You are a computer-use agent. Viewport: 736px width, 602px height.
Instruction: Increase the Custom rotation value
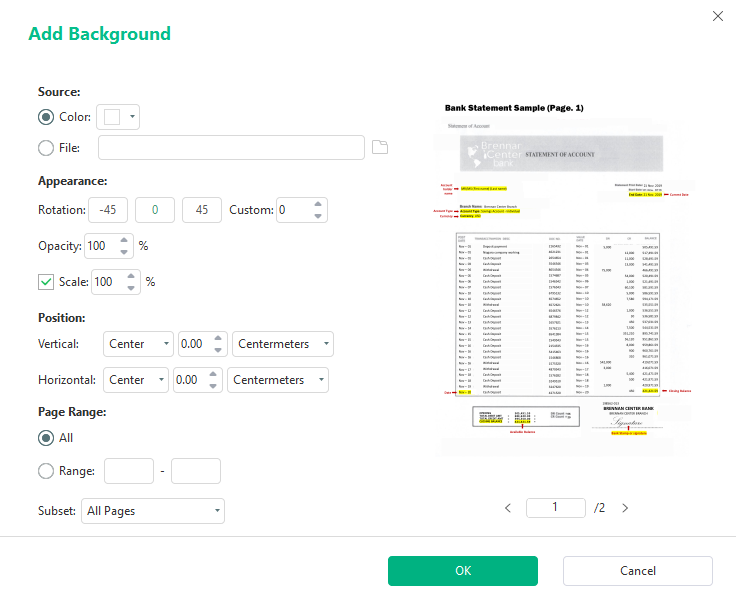318,204
